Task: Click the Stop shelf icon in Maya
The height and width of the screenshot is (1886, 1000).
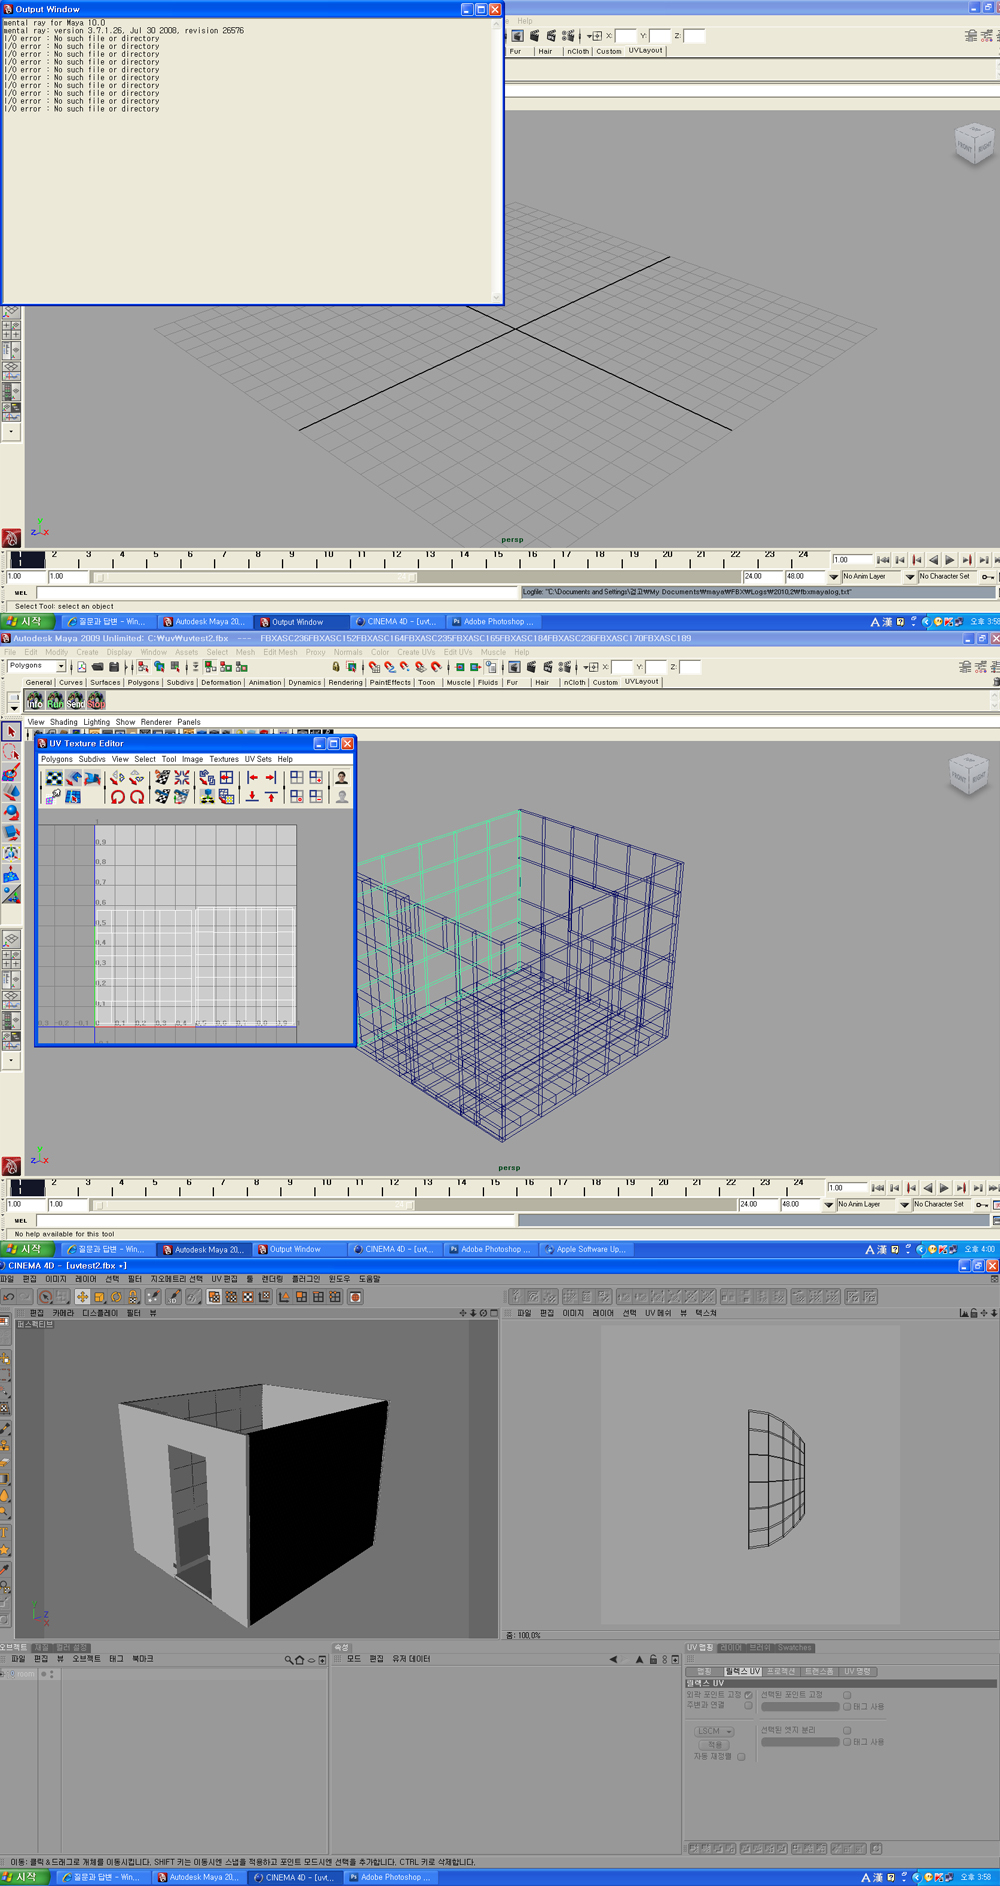Action: pos(96,701)
